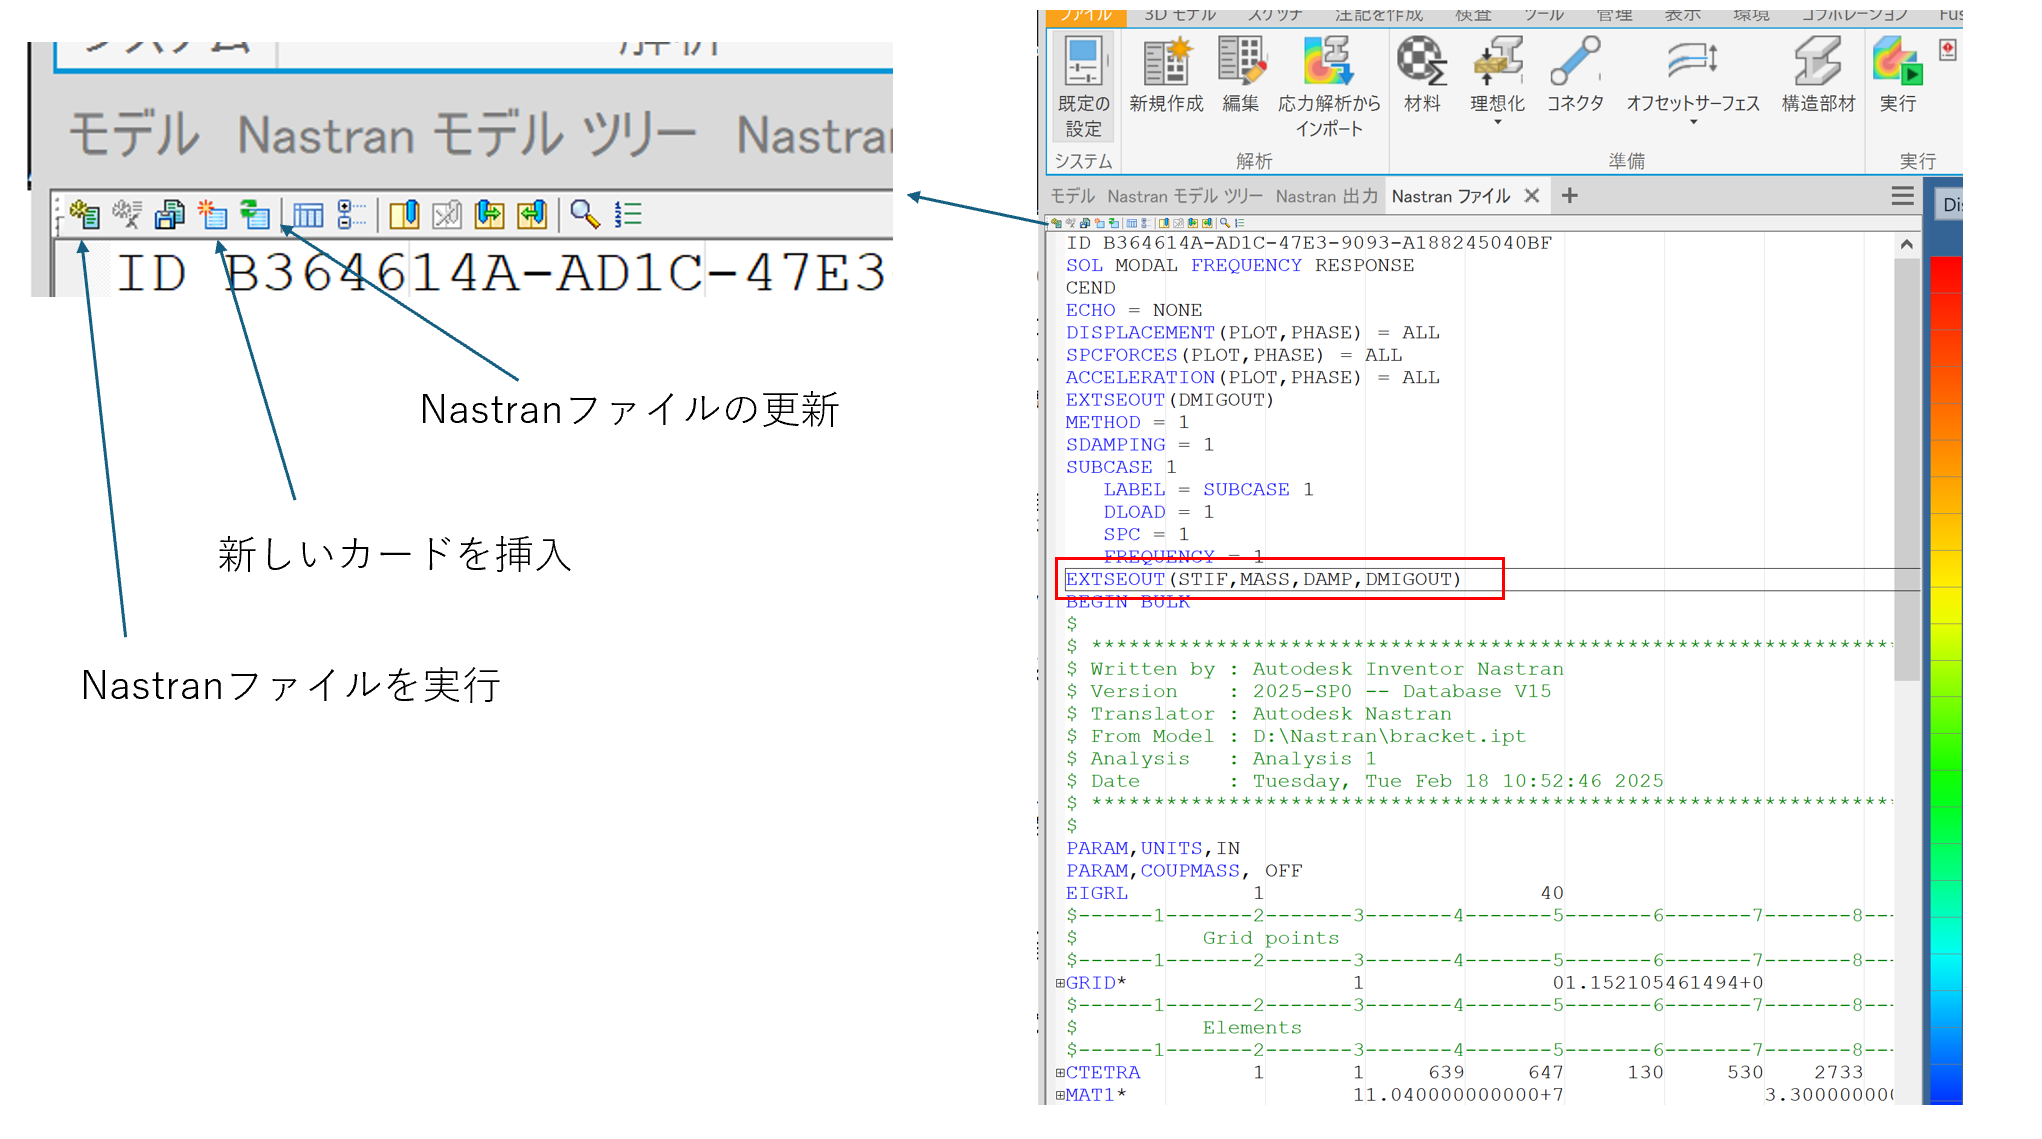Switch to the Nastran モデル ツリー tab

coord(1185,196)
